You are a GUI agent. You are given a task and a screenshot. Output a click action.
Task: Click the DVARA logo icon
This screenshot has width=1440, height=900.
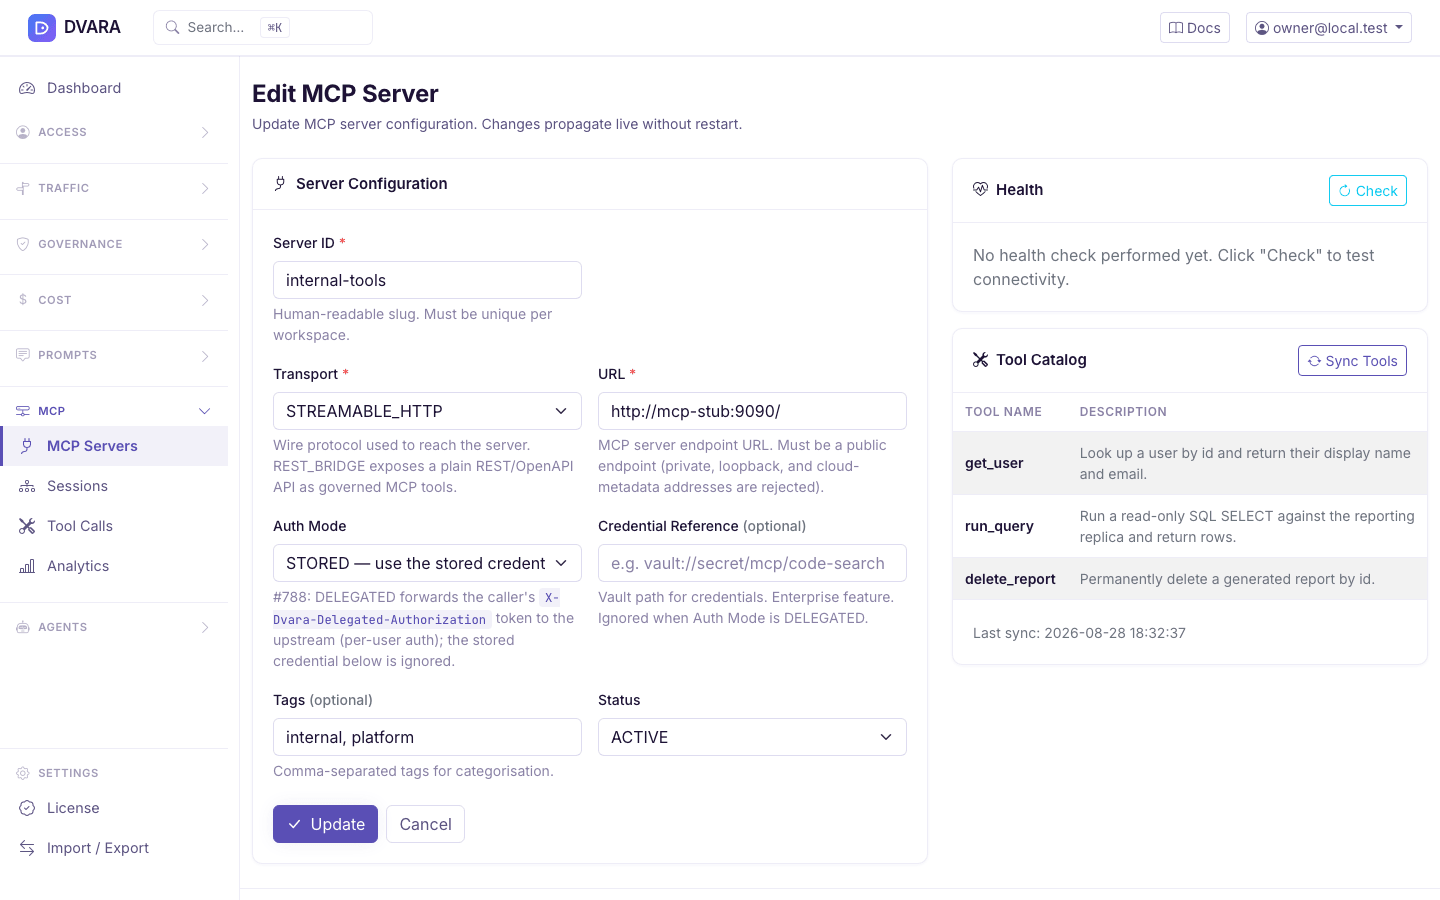point(42,28)
